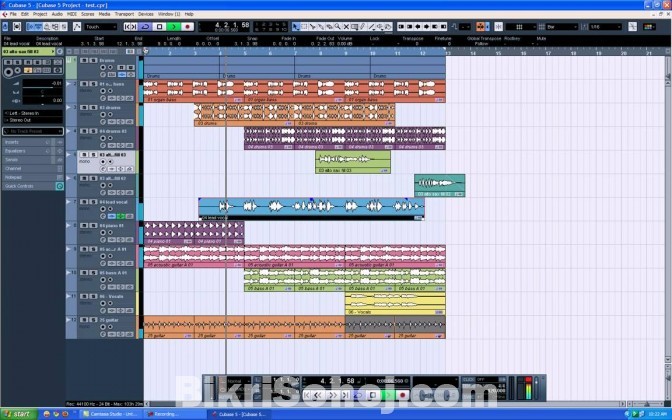Select the Left - Stereo In input routing
Screen dimensions: 672x420
pos(33,113)
